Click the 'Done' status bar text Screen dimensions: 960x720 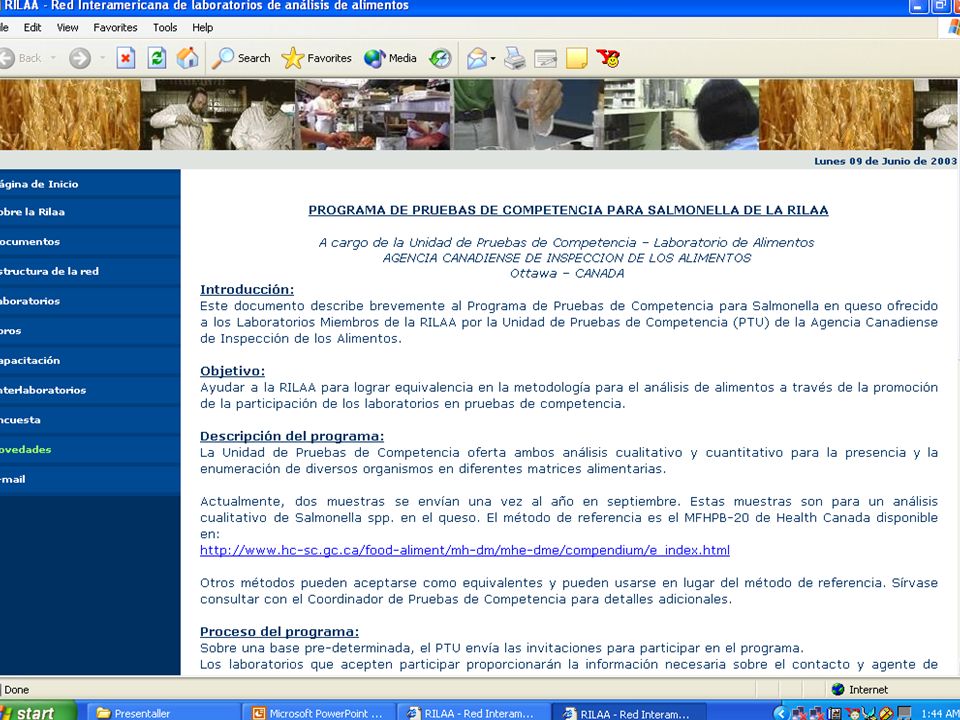(17, 690)
